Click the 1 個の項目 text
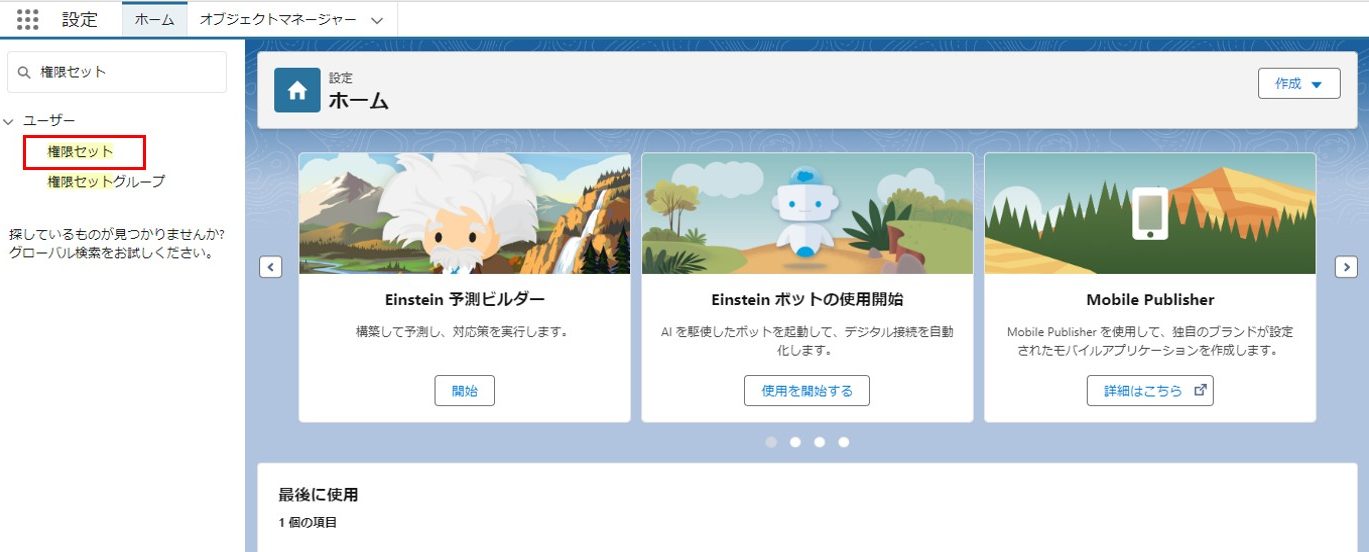 (308, 522)
